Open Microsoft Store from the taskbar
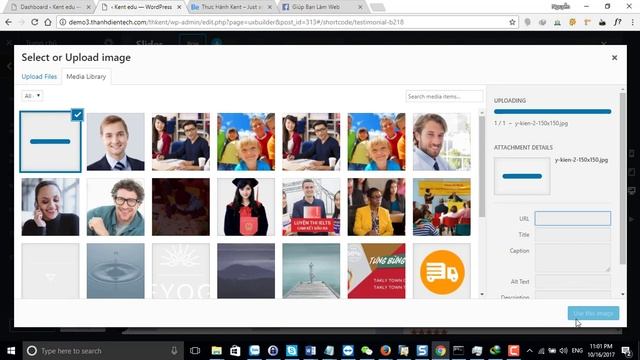Image resolution: width=640 pixels, height=360 pixels. (235, 351)
